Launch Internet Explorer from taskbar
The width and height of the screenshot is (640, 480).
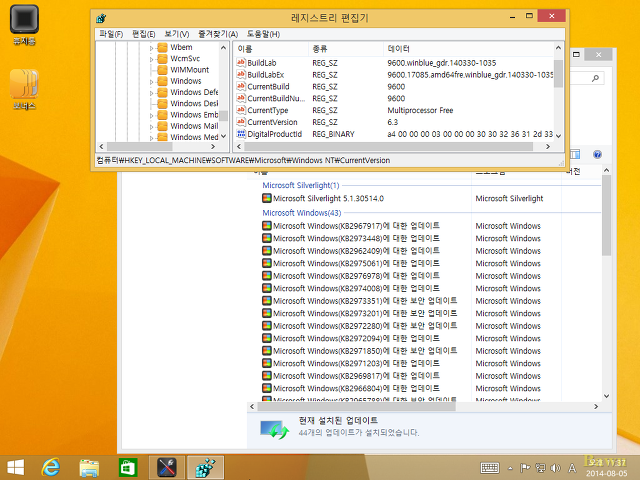pos(51,467)
